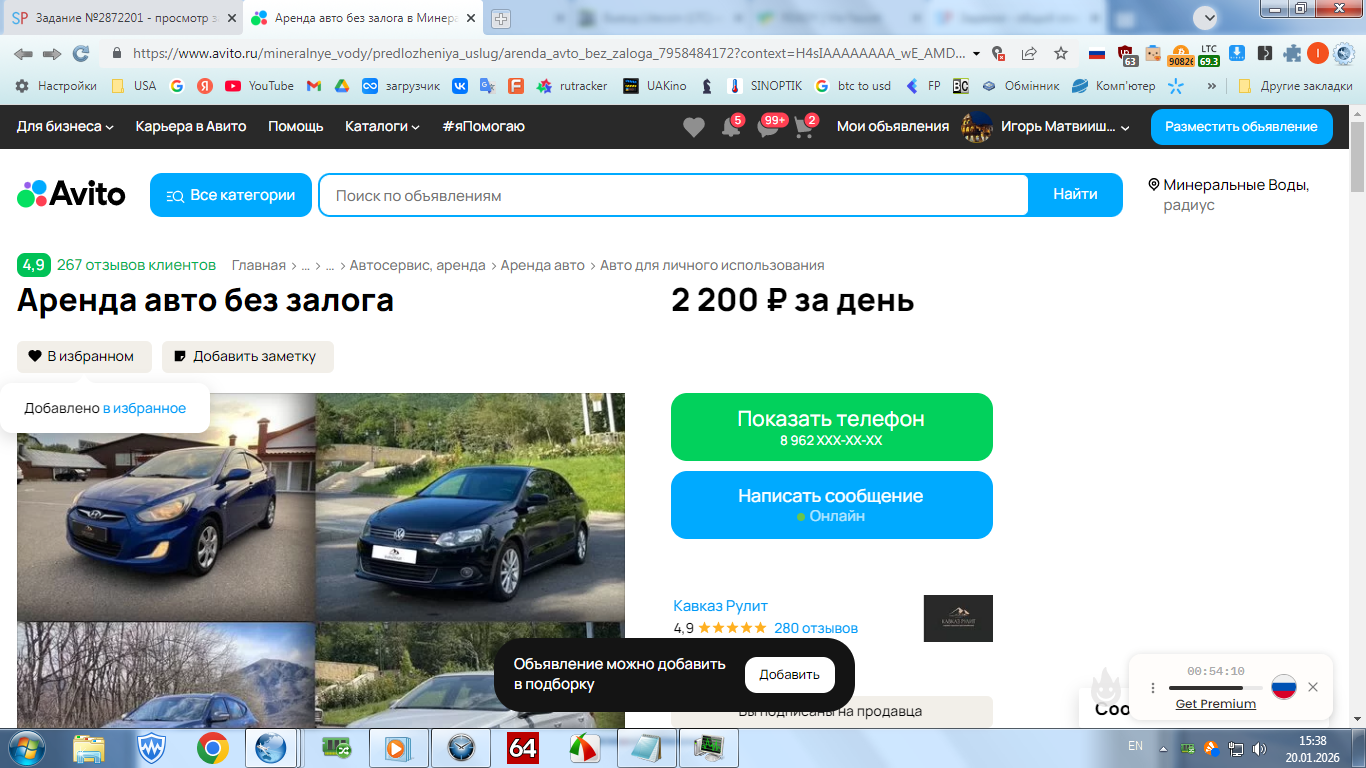Image resolution: width=1366 pixels, height=768 pixels.
Task: Open the blue Hyundai car photo
Action: (x=166, y=507)
